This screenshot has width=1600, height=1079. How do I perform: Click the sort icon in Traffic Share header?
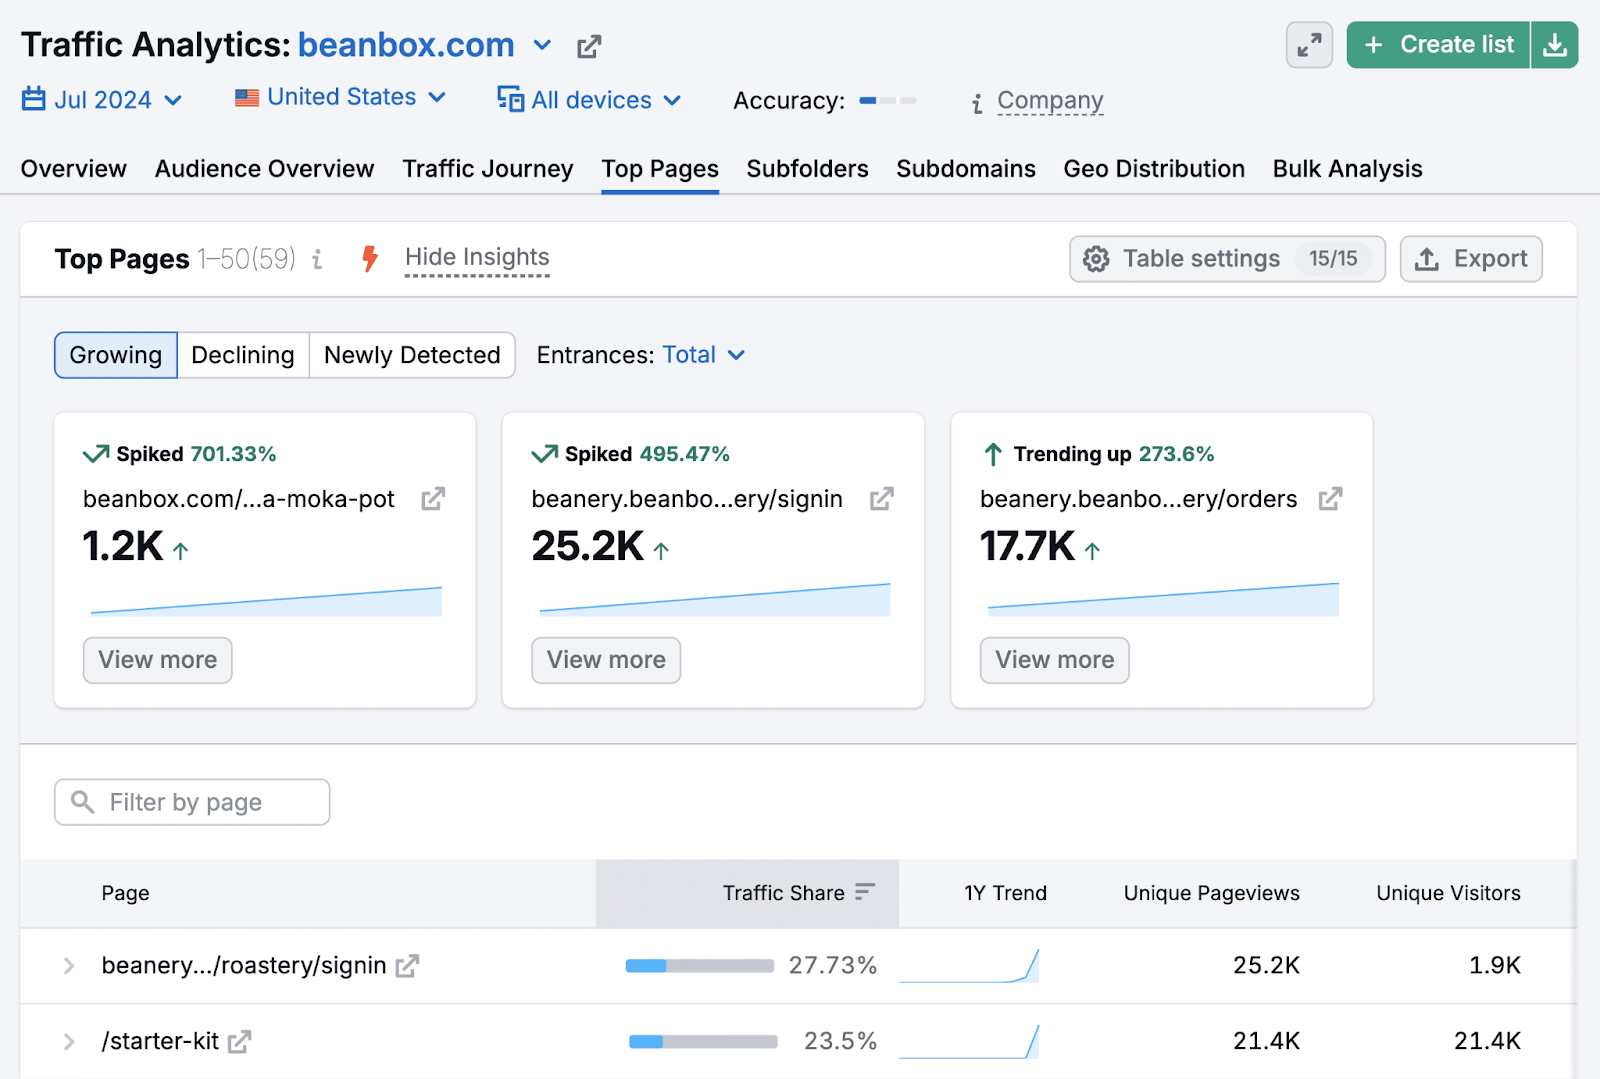click(865, 891)
